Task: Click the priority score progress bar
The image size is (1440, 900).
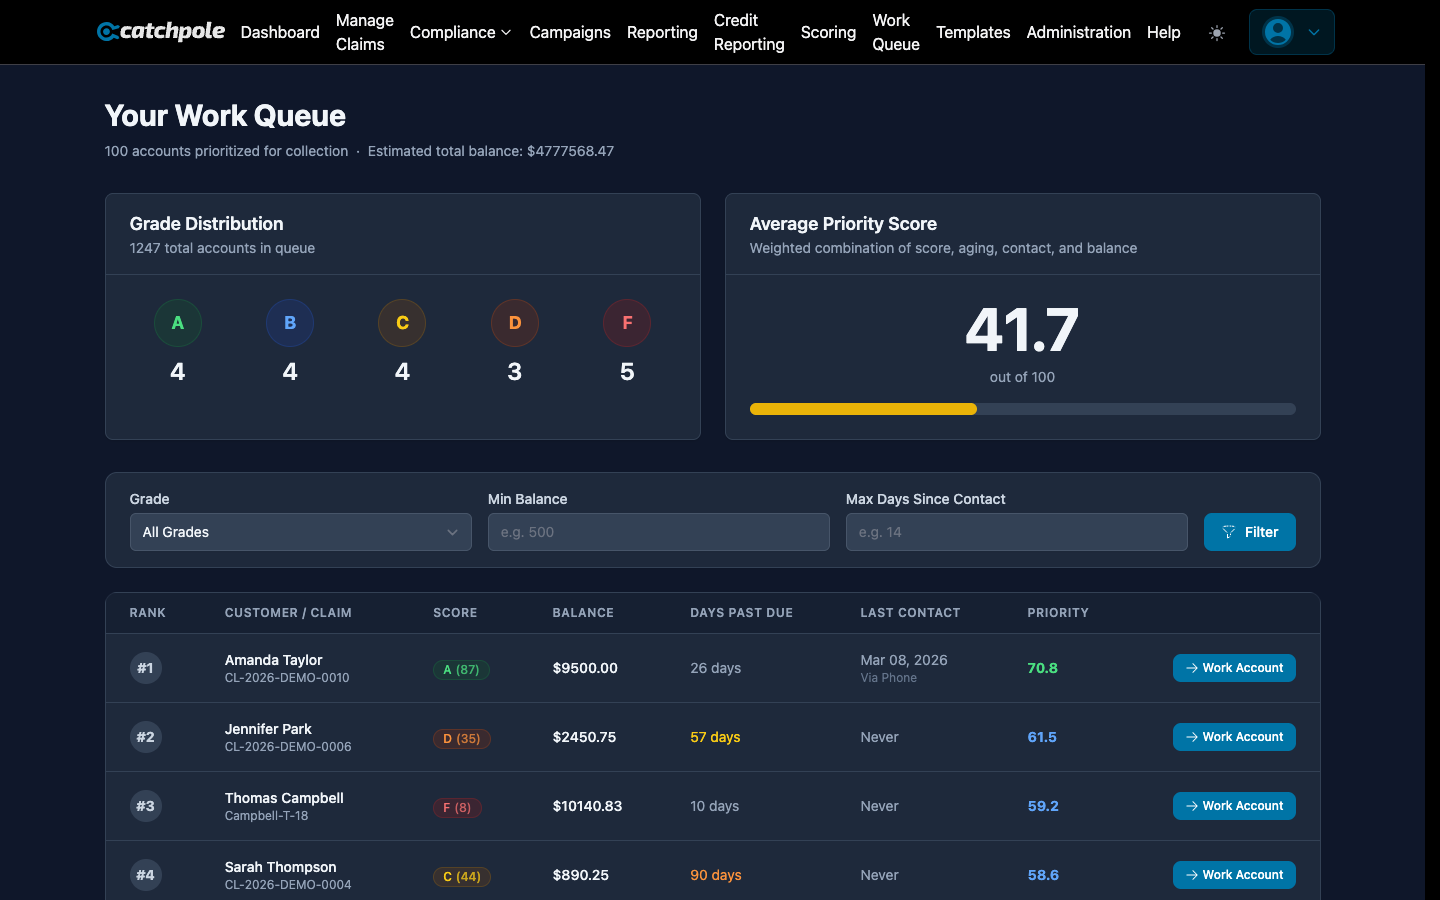Action: click(x=1022, y=409)
